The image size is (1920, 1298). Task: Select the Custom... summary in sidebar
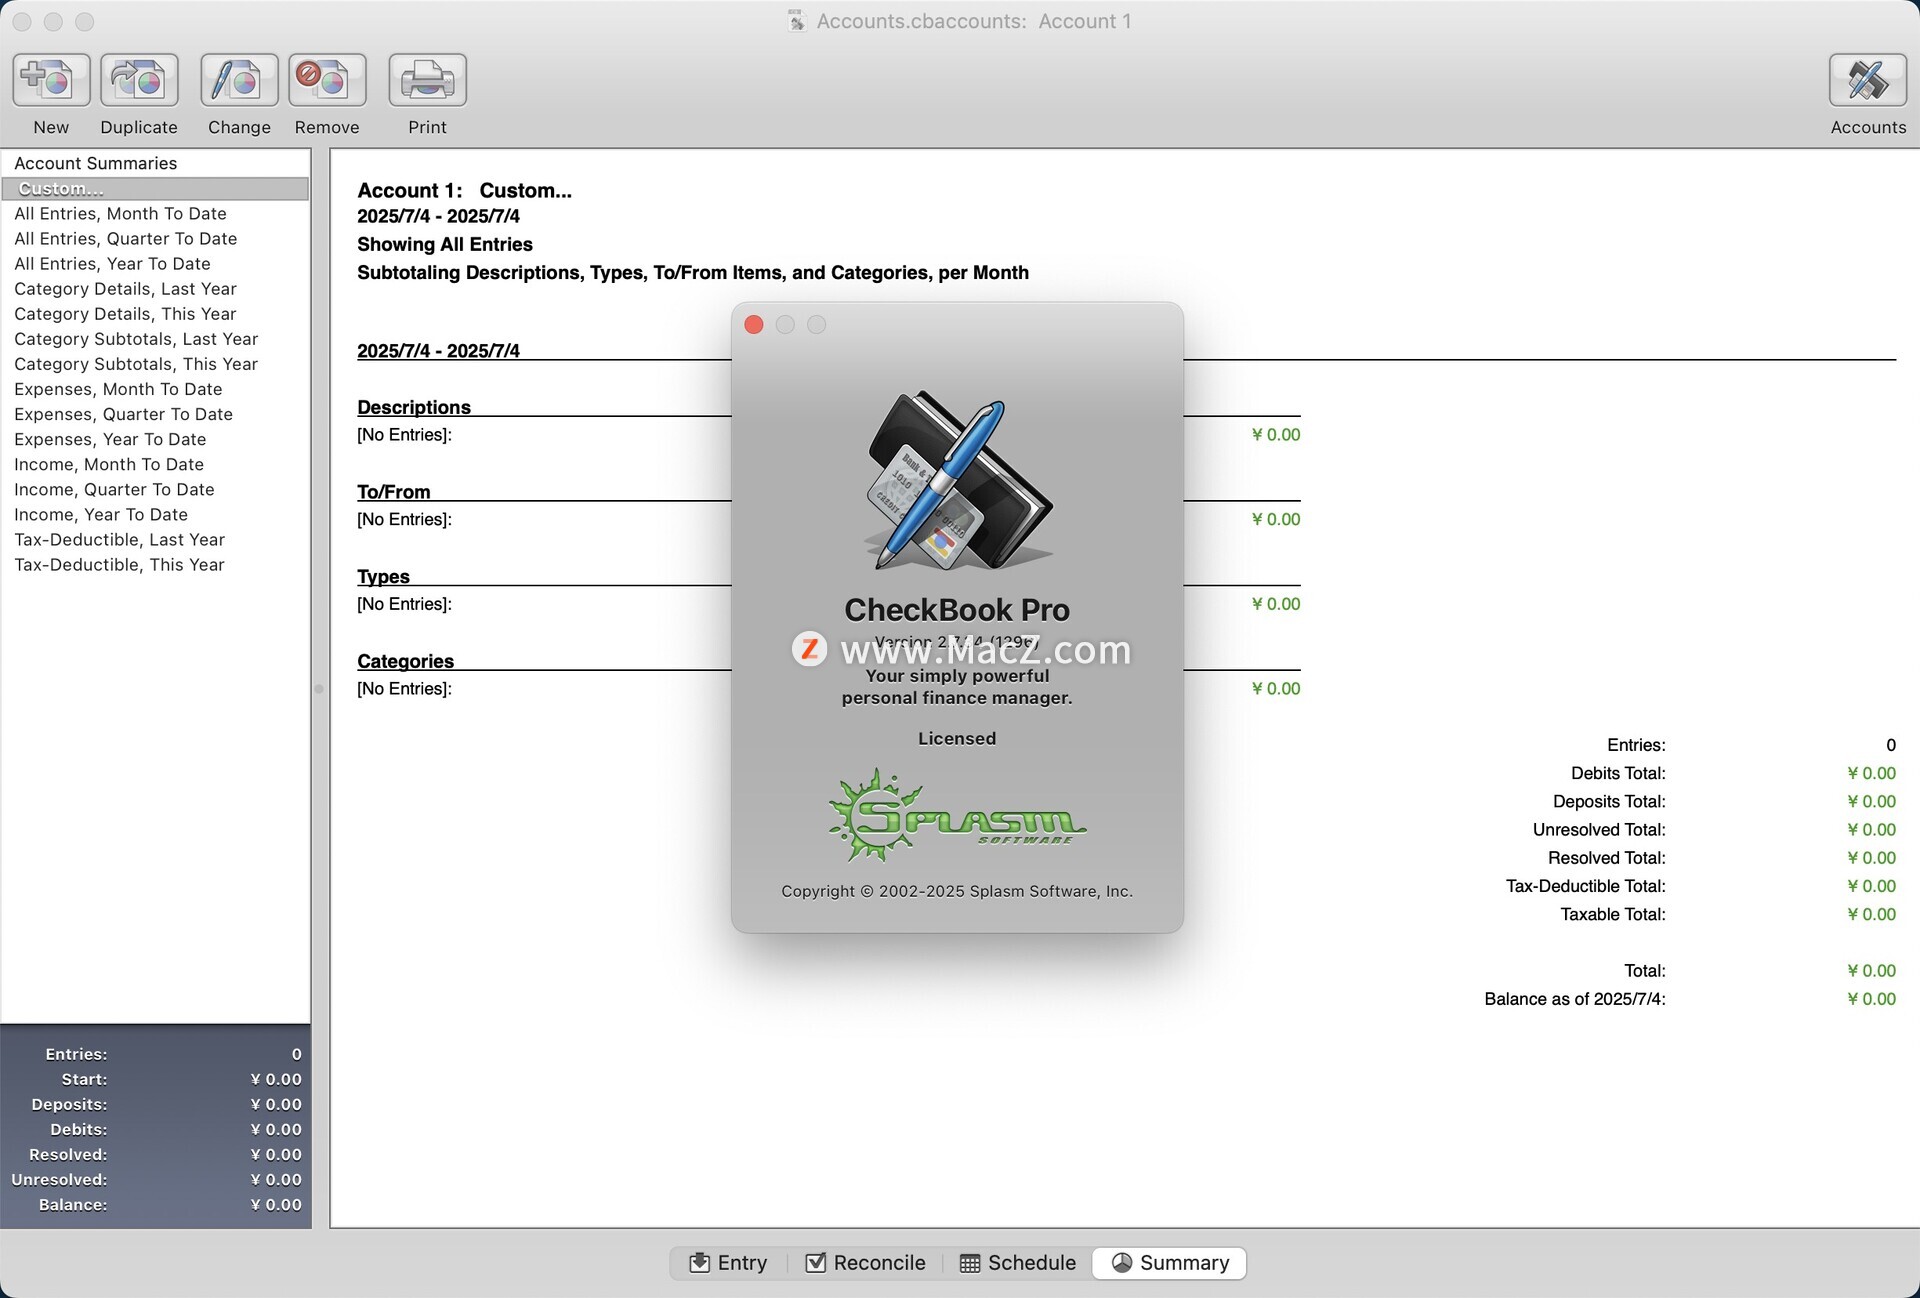click(155, 189)
